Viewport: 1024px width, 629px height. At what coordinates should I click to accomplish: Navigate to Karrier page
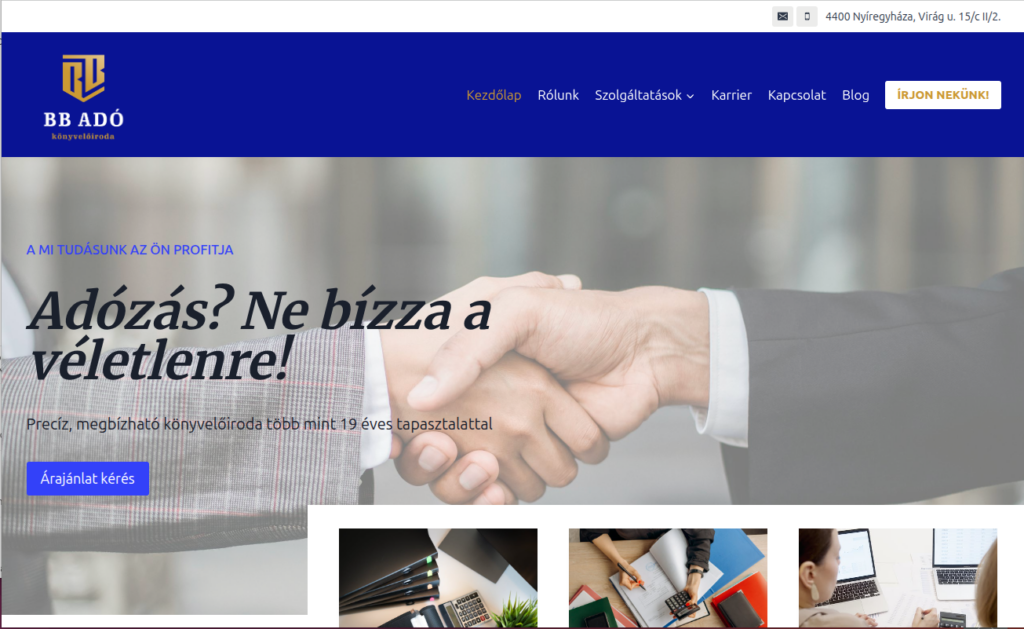(x=731, y=95)
